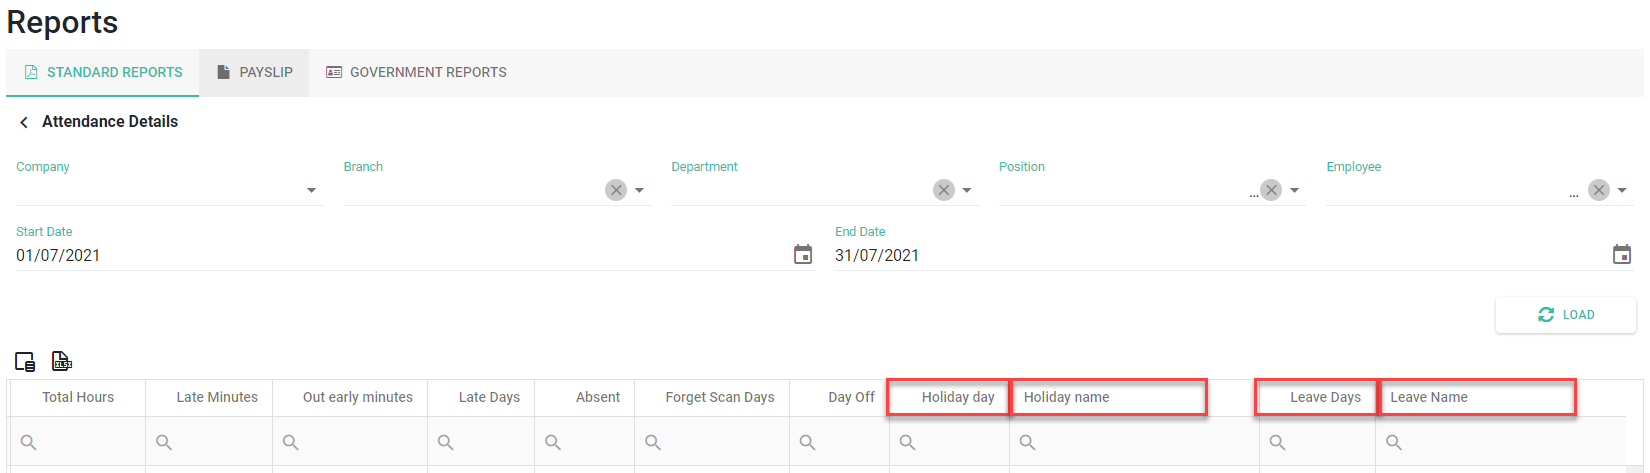Export the report to Excel file
The height and width of the screenshot is (473, 1650).
pyautogui.click(x=62, y=361)
